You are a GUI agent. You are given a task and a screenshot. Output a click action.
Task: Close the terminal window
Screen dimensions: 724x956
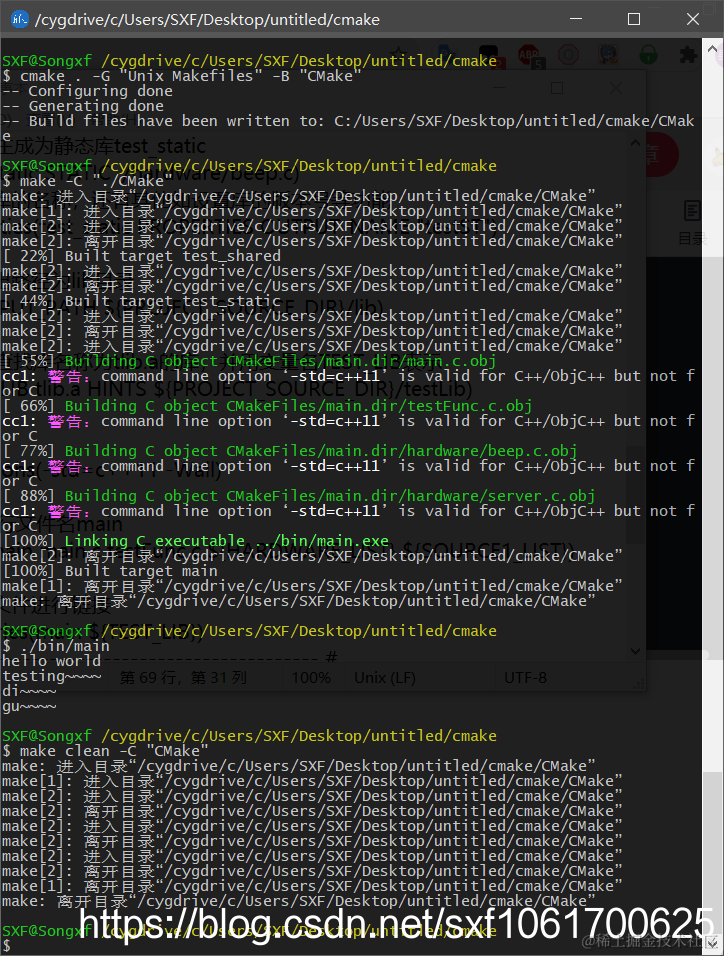pos(692,19)
